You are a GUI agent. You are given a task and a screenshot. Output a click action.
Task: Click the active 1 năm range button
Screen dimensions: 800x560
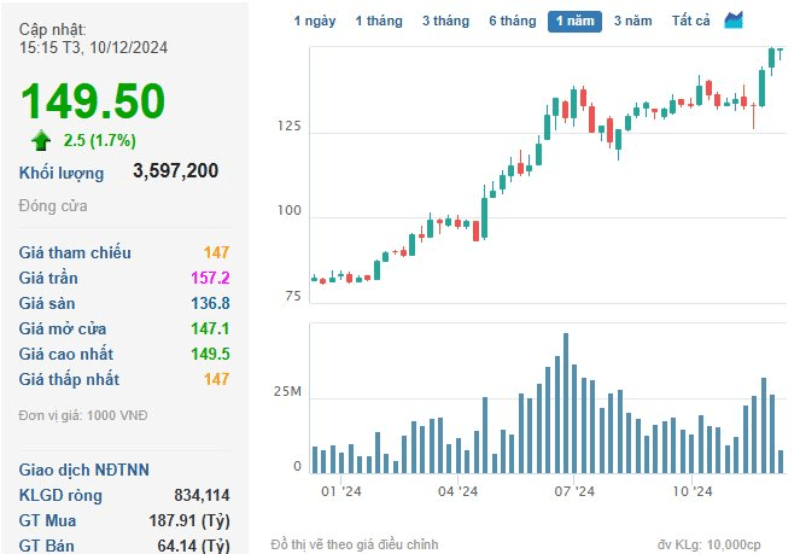574,21
